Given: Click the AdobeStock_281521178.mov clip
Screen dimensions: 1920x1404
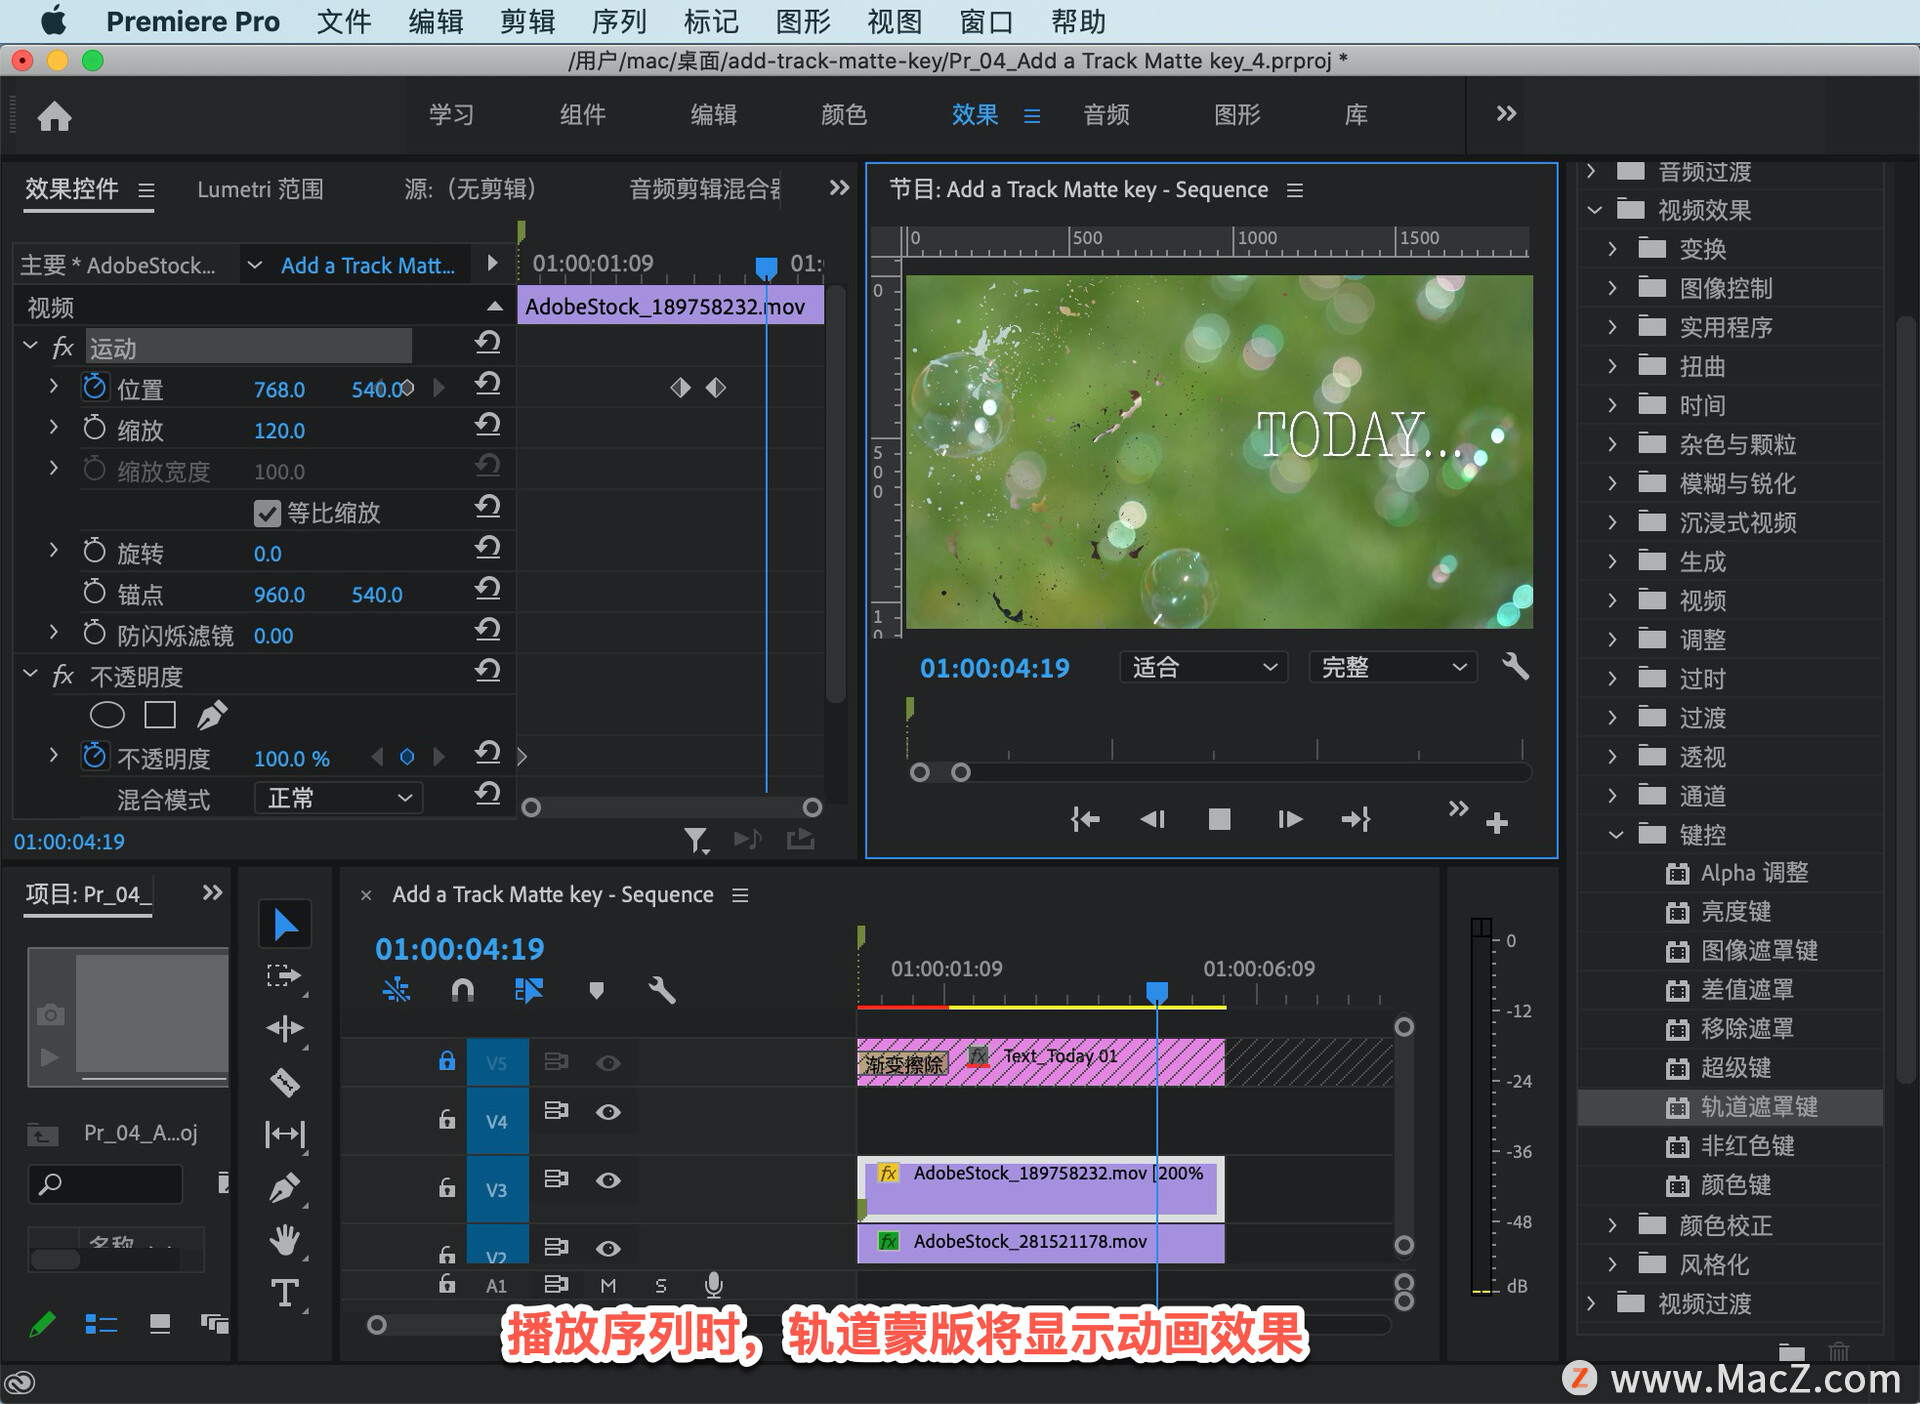Looking at the screenshot, I should (x=1040, y=1242).
